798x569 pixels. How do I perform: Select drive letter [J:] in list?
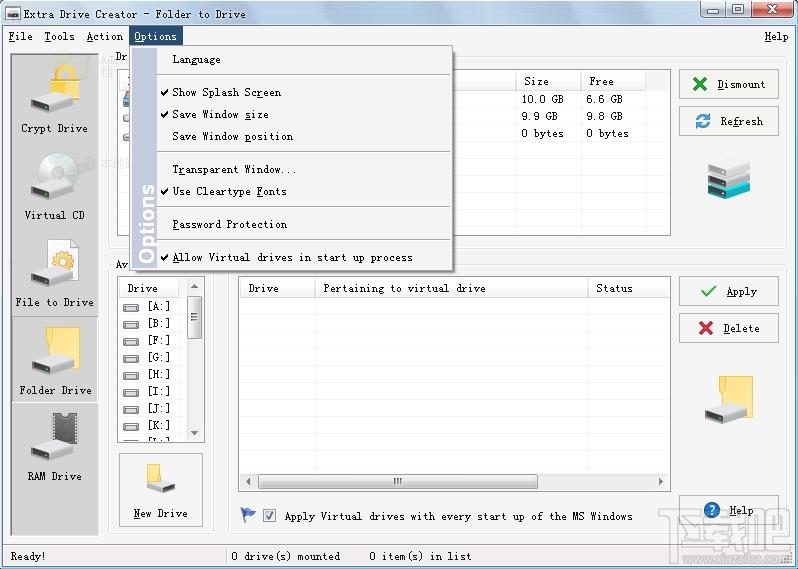[x=159, y=408]
